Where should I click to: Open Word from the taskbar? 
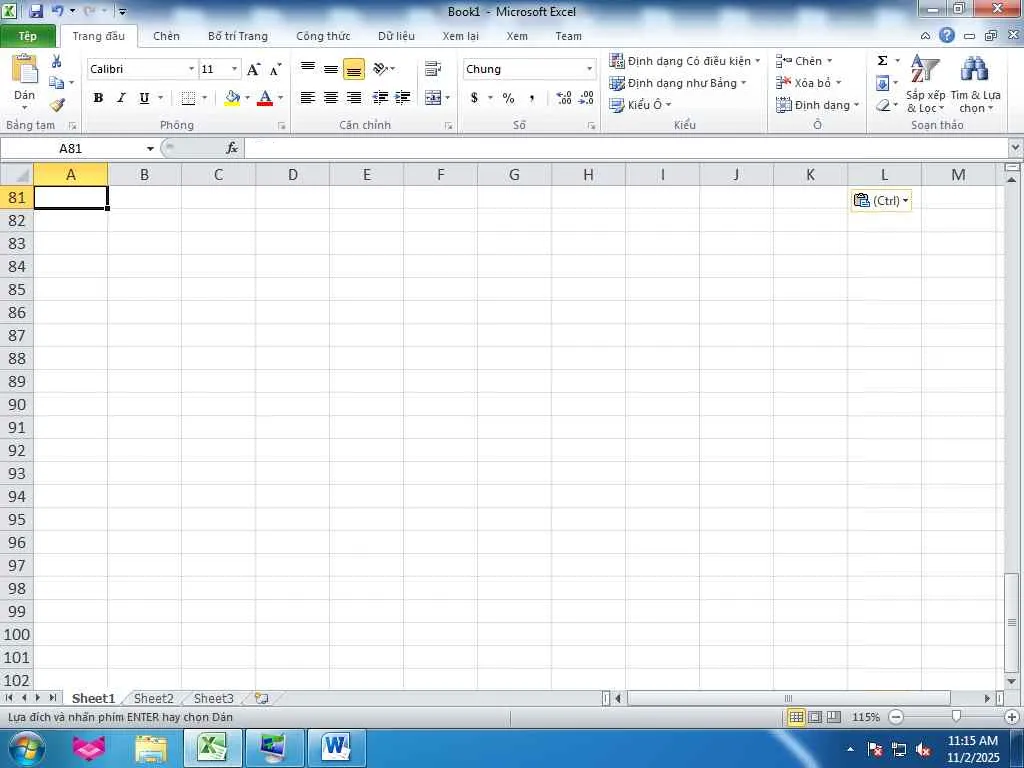[336, 748]
